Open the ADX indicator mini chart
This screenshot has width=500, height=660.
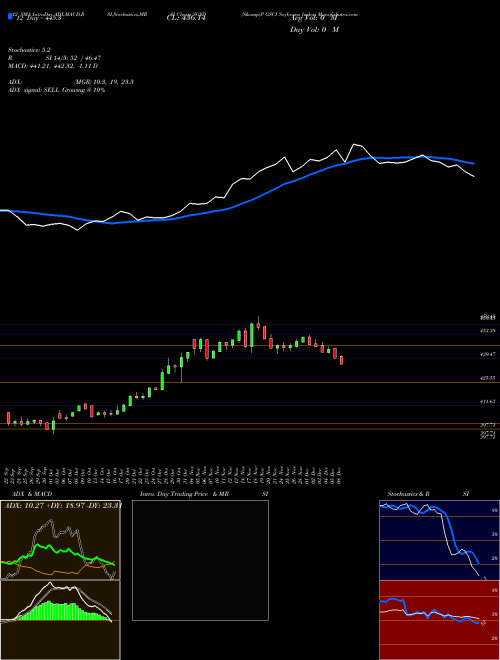pos(60,540)
